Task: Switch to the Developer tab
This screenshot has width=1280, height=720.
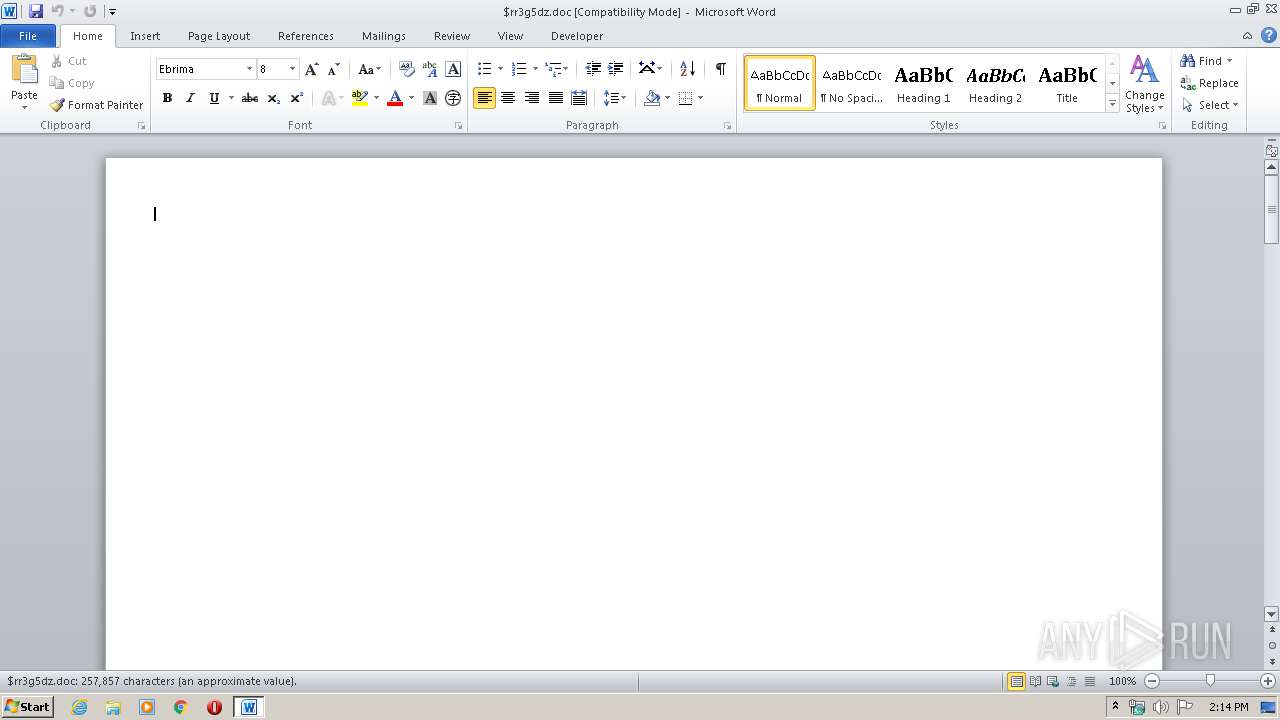Action: tap(577, 36)
